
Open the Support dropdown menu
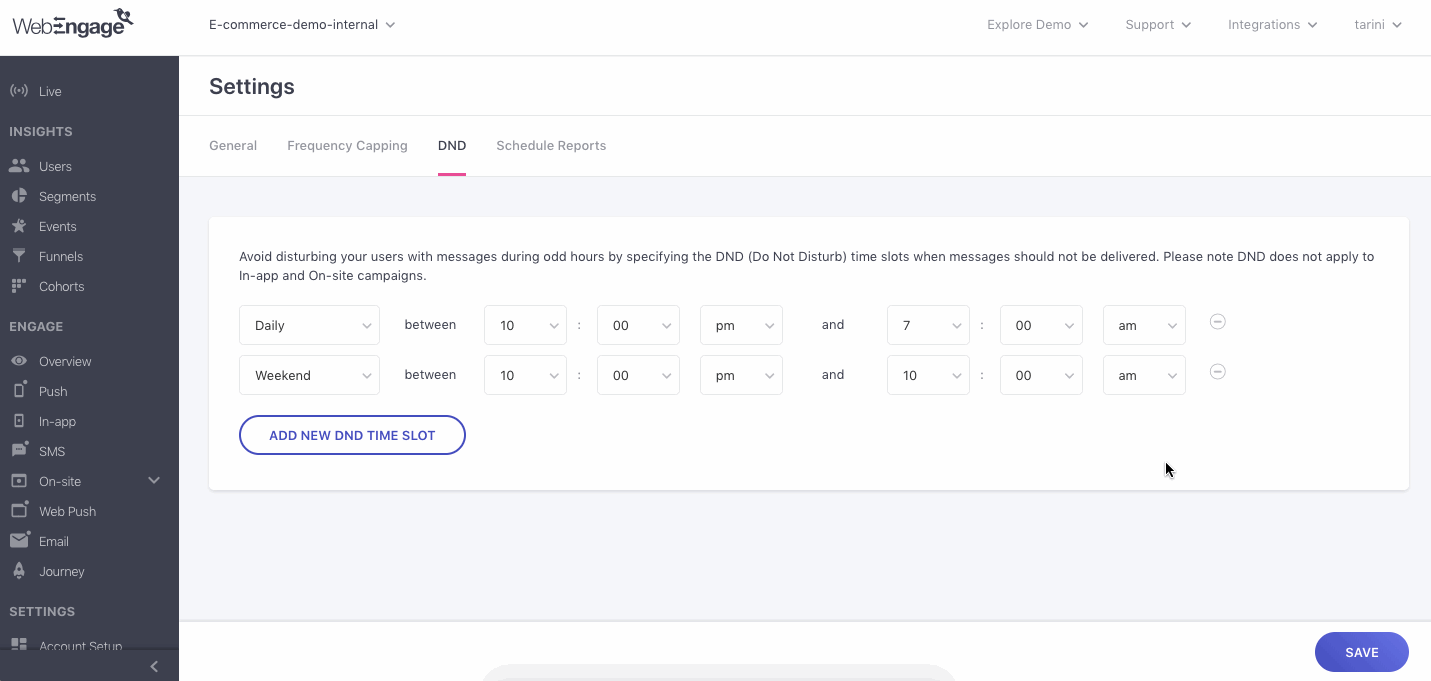(x=1158, y=25)
